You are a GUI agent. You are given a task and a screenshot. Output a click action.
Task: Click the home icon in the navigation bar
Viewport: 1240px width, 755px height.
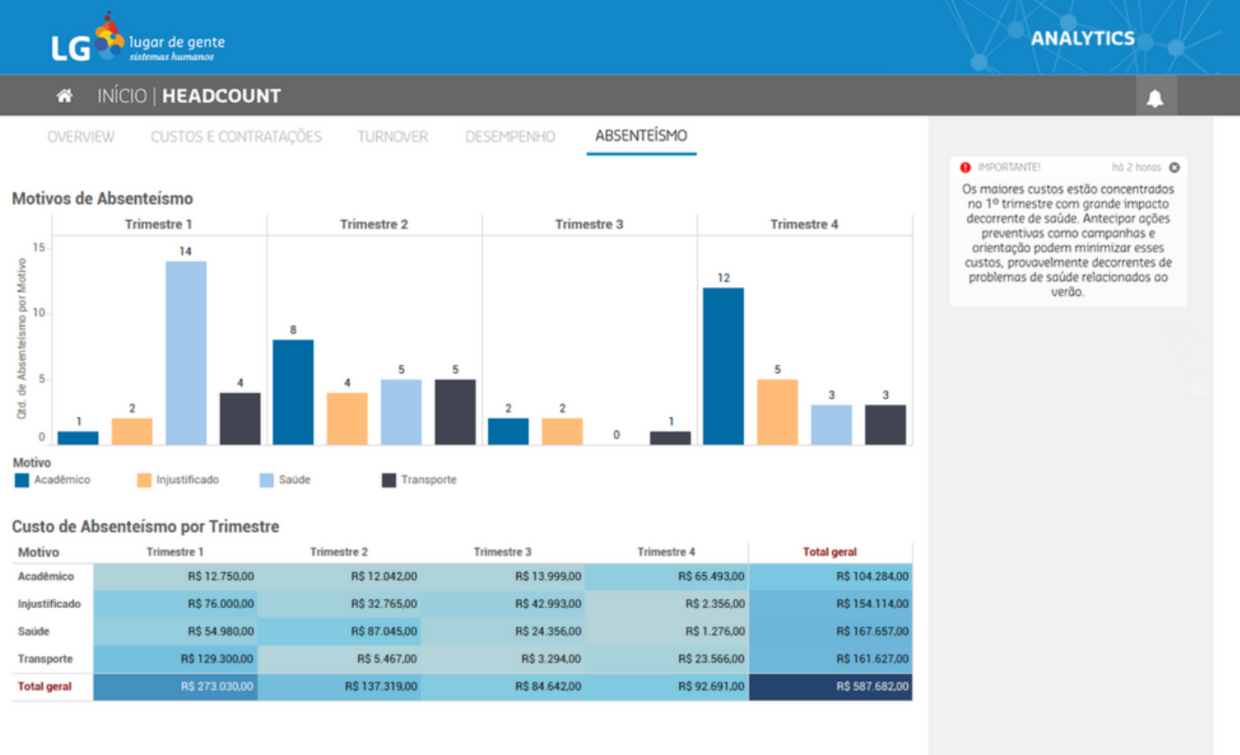tap(66, 95)
